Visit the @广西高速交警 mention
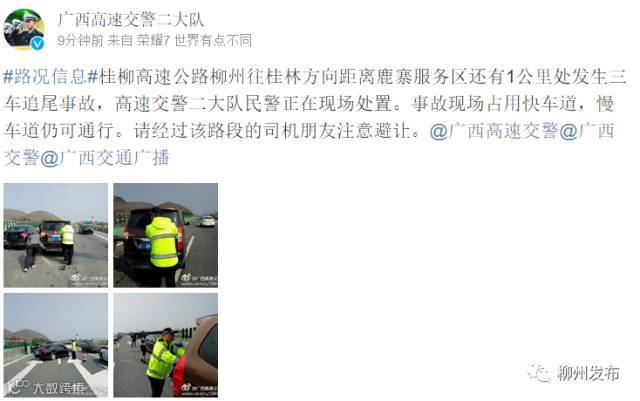The image size is (640, 401). [x=494, y=131]
